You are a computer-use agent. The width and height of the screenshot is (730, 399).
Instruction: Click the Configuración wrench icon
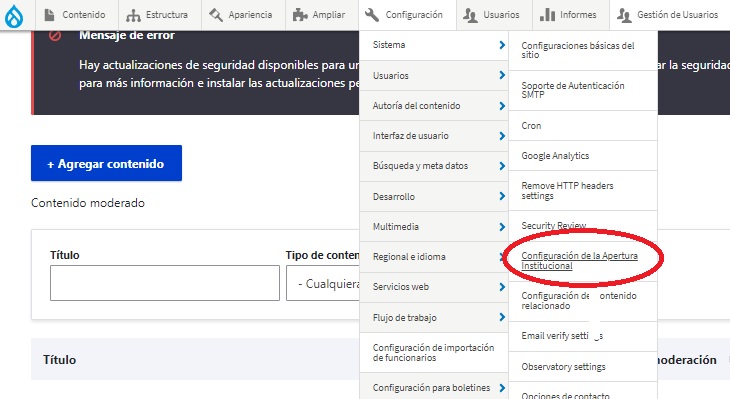[x=372, y=15]
